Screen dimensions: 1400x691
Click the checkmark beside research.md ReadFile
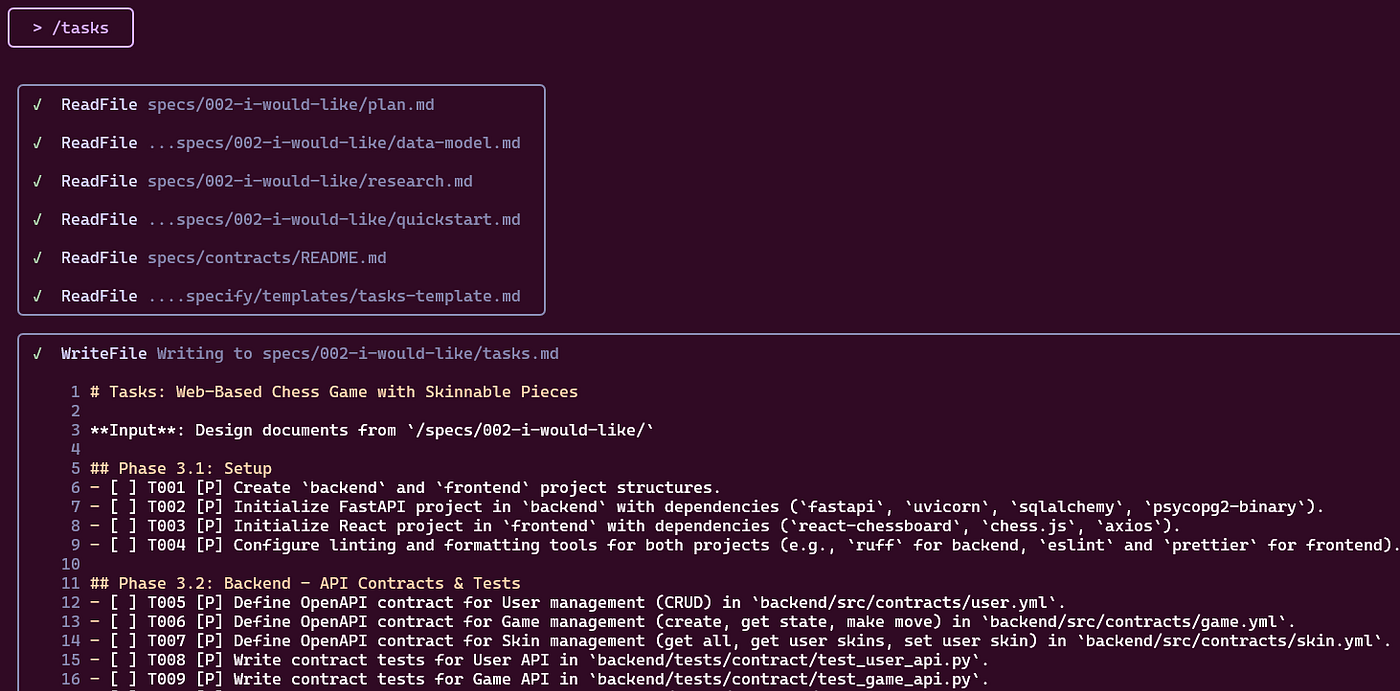pos(37,181)
